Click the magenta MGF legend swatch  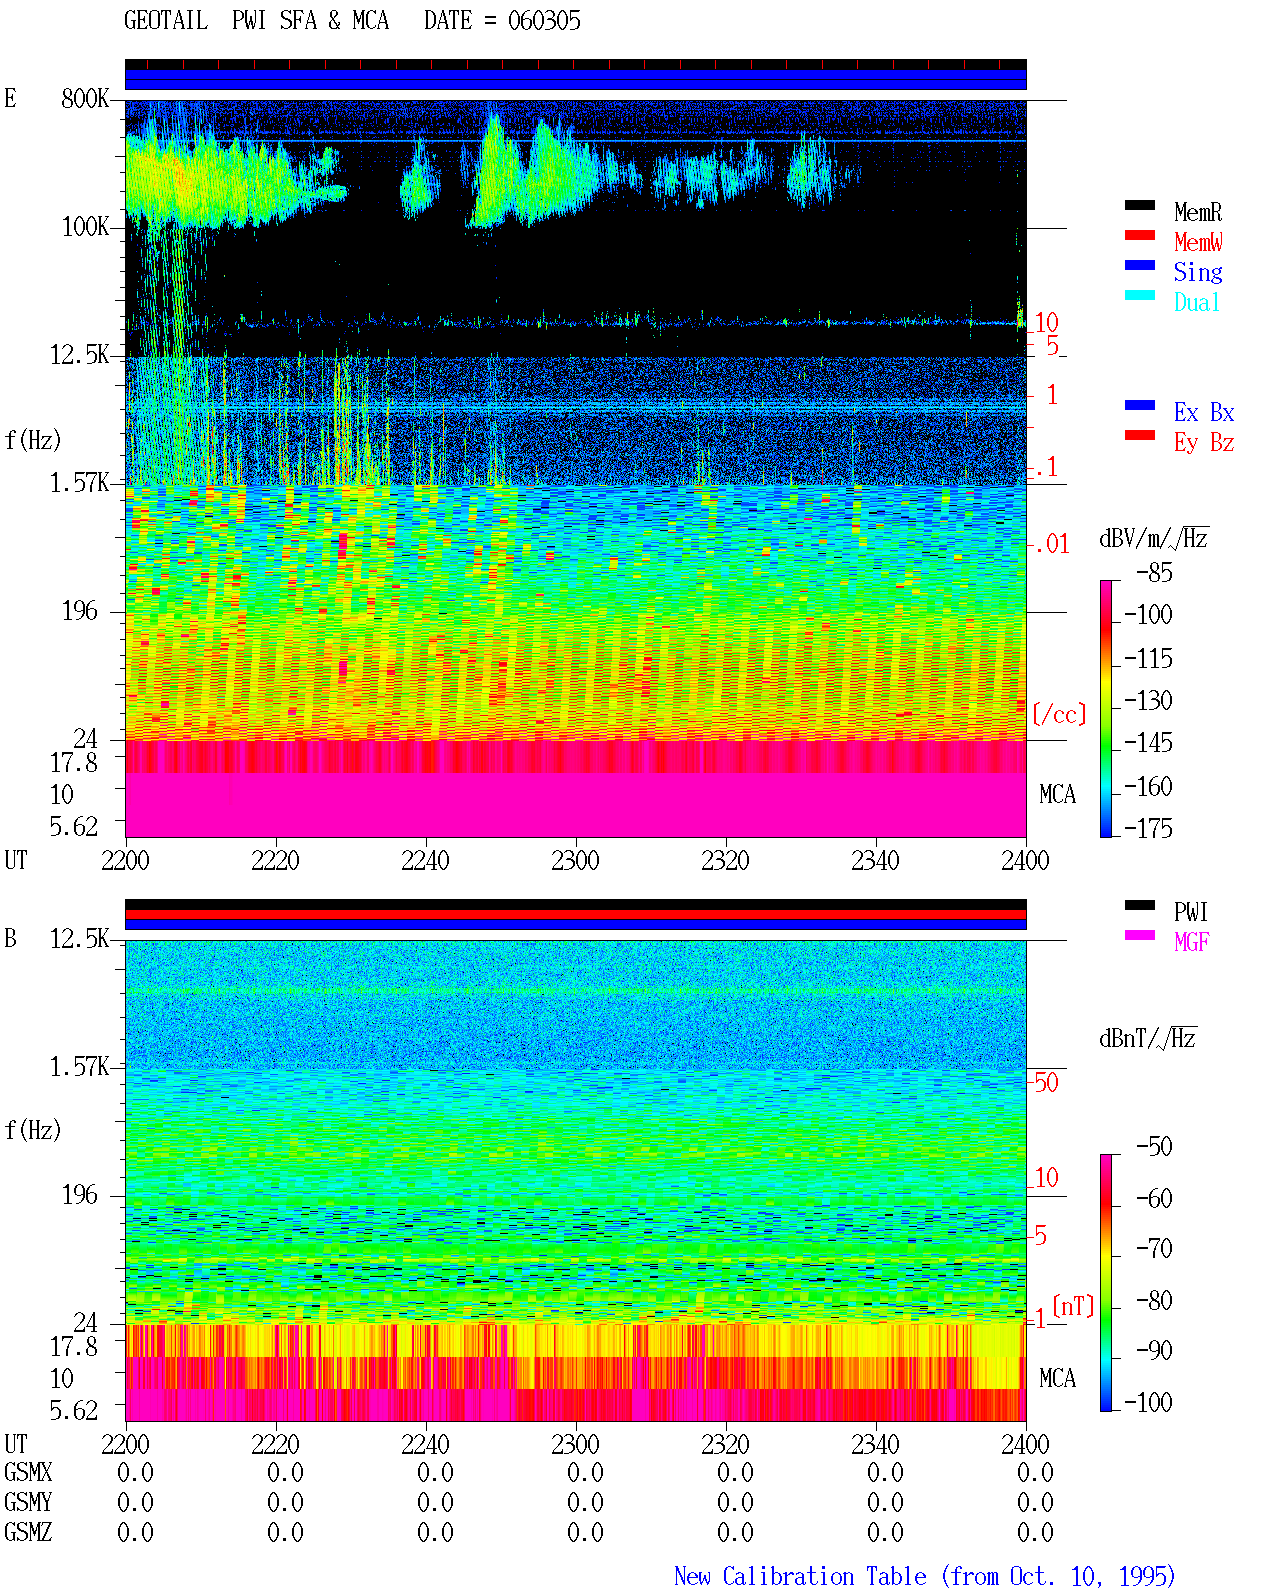[x=1140, y=935]
